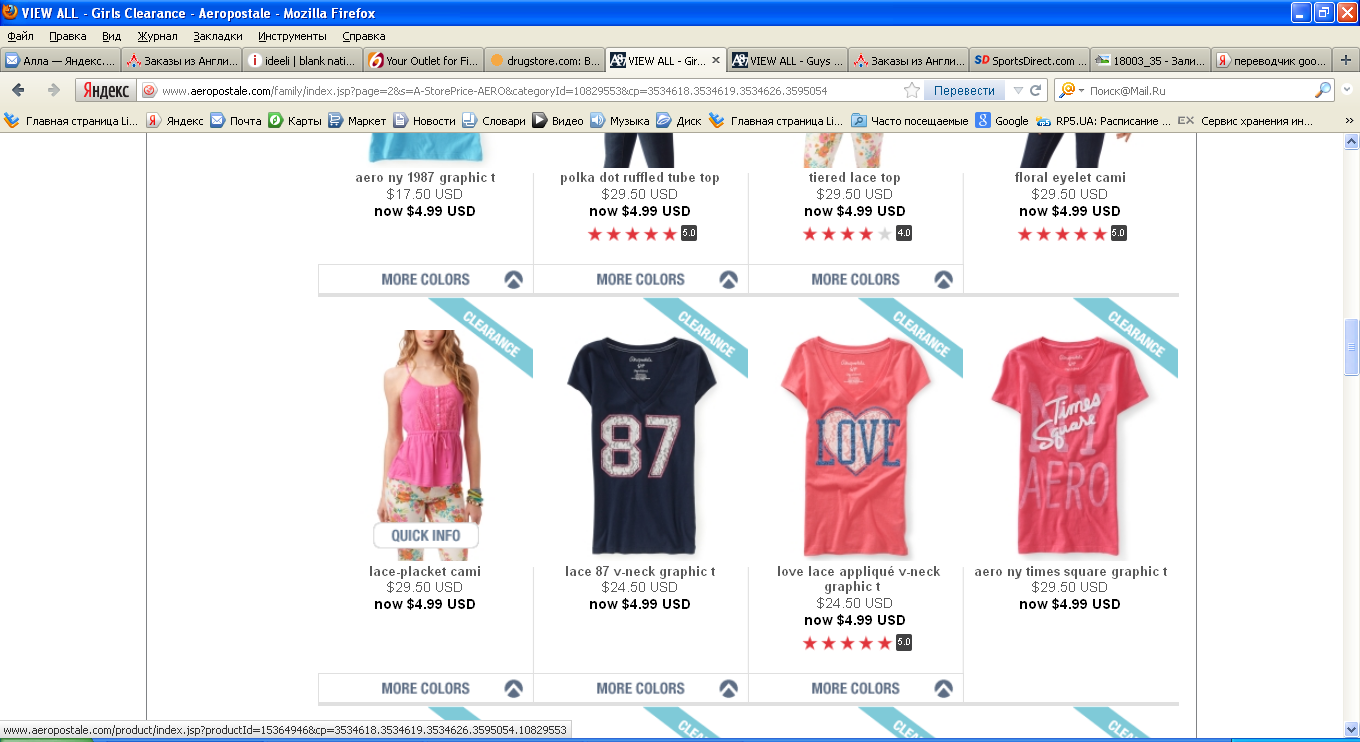Open the love lace appliqué v-neck graphic t link
Screen dimensions: 1360x742
859,579
